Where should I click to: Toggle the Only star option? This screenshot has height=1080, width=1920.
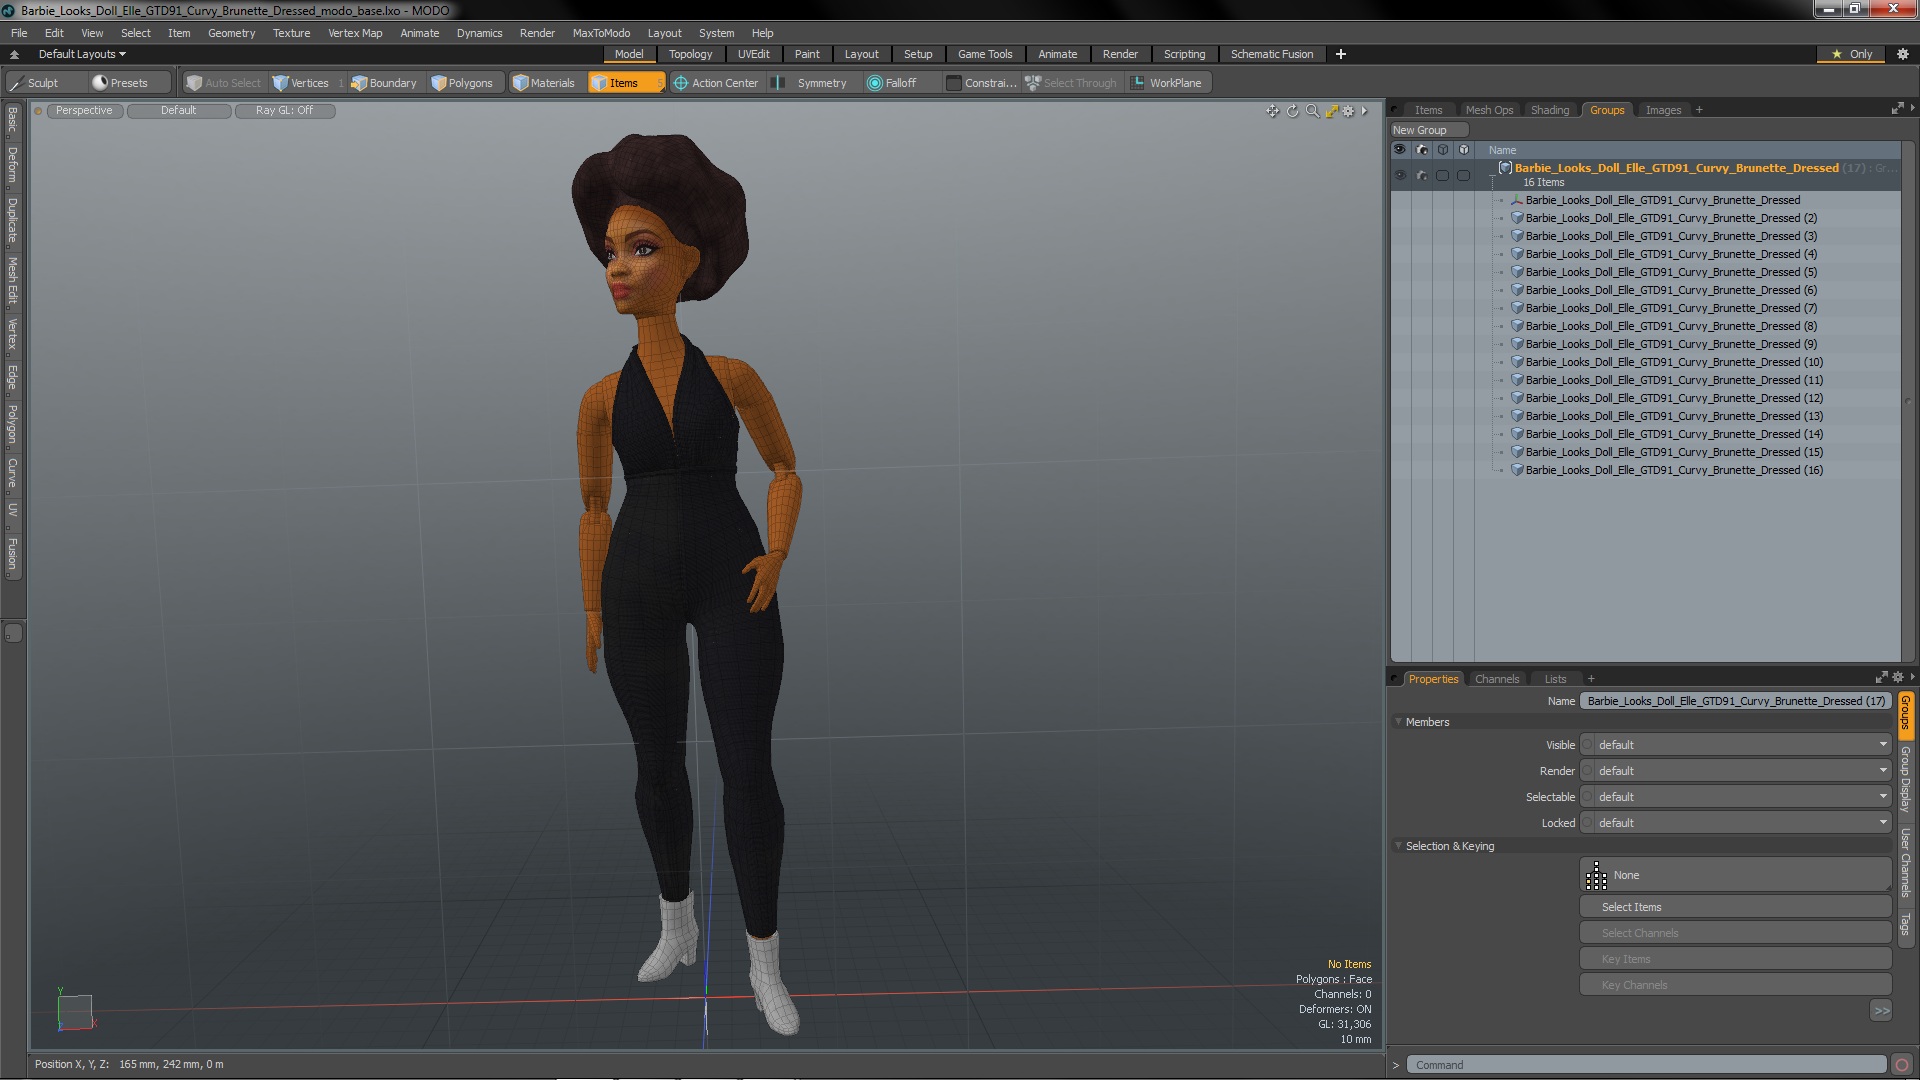(x=1852, y=54)
